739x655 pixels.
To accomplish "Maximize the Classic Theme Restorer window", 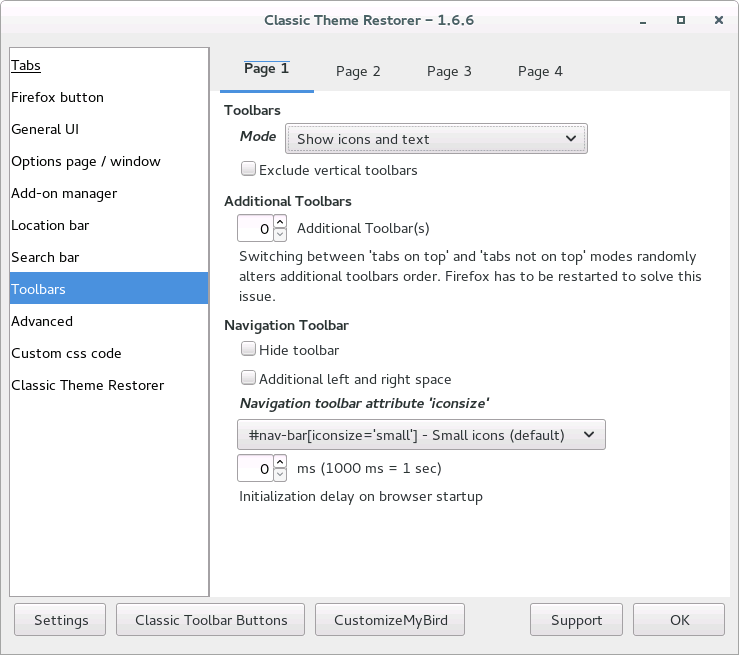I will (x=681, y=20).
